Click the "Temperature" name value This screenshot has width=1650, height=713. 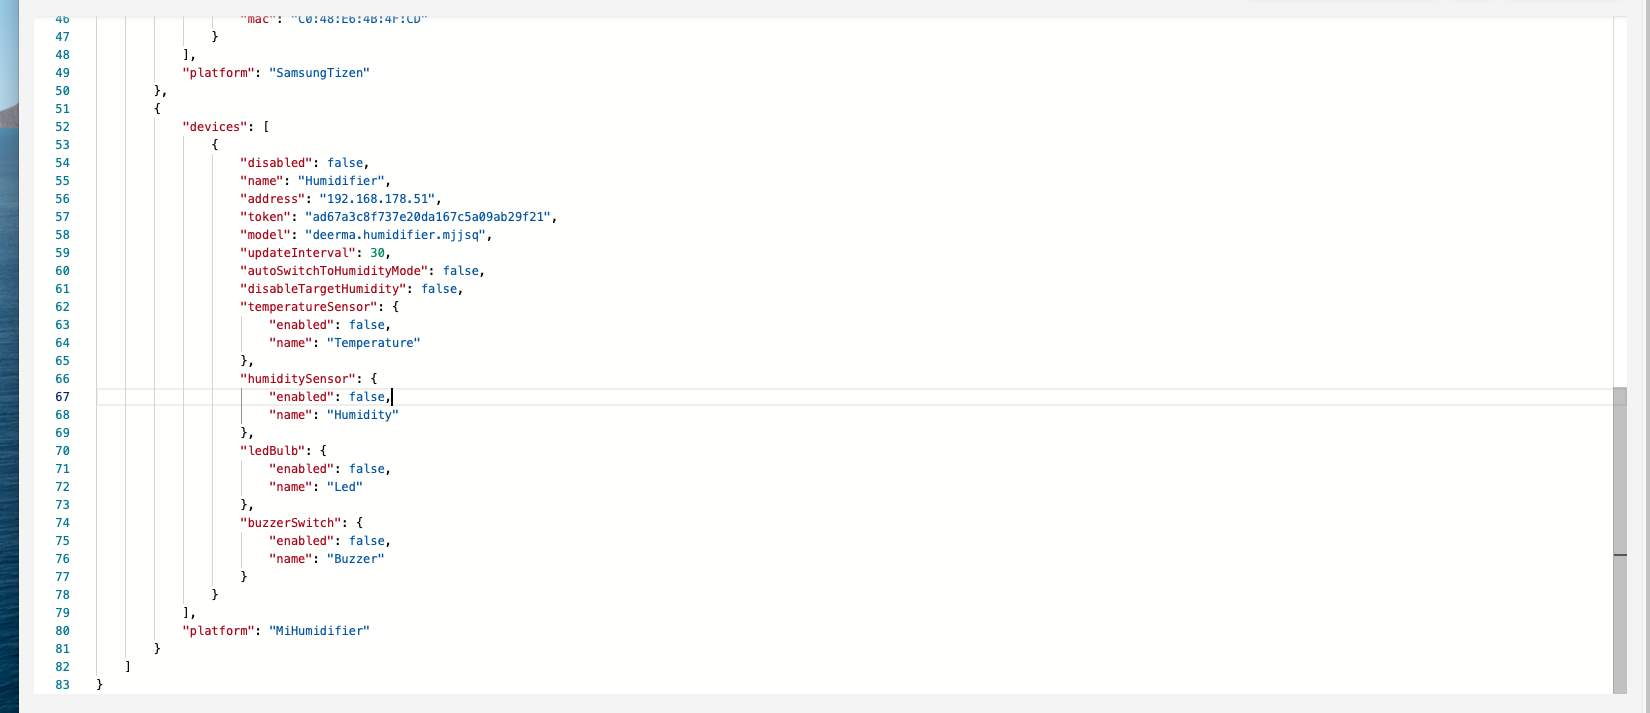pos(373,343)
